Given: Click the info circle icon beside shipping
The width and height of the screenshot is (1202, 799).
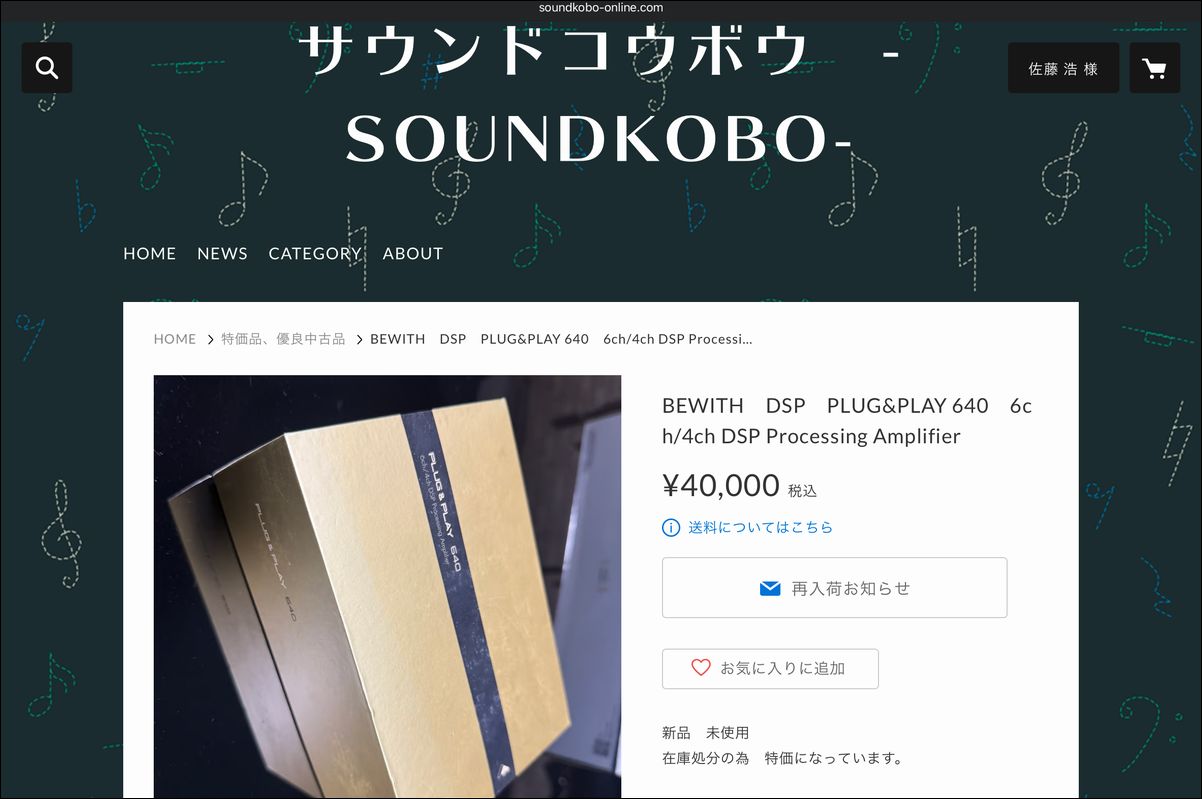Looking at the screenshot, I should pos(671,527).
